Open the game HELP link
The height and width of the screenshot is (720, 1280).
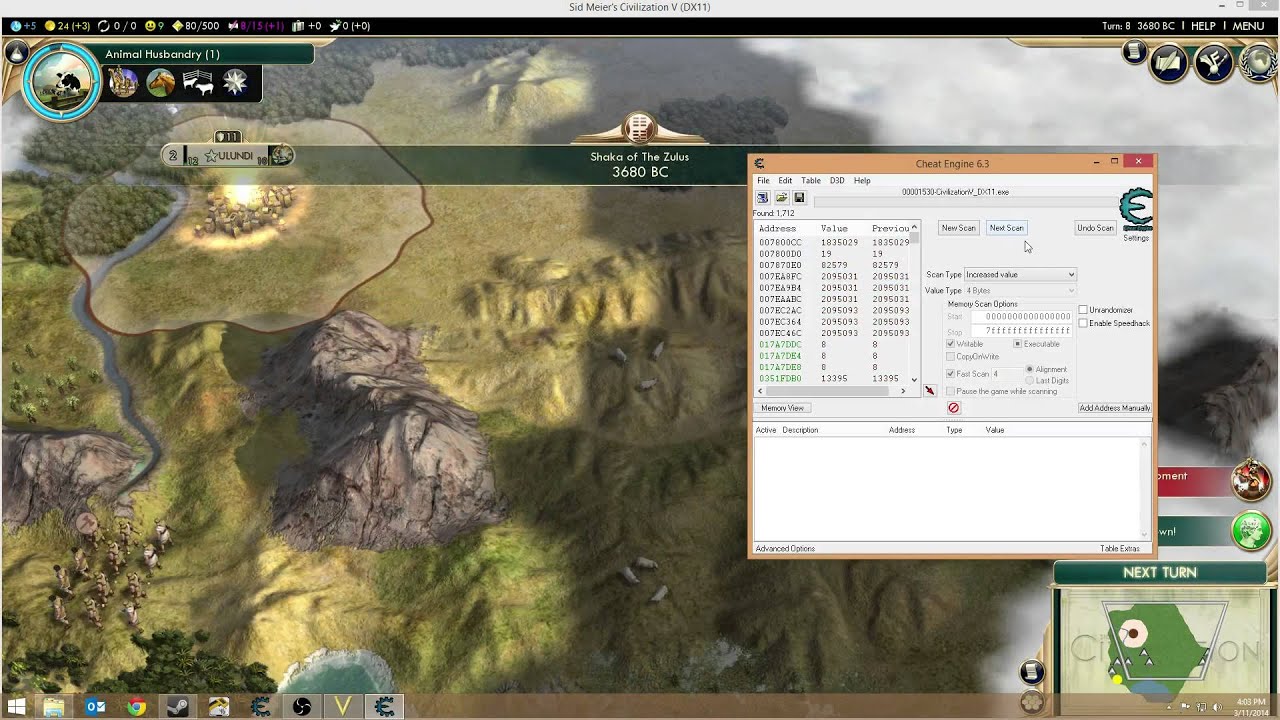(1203, 26)
